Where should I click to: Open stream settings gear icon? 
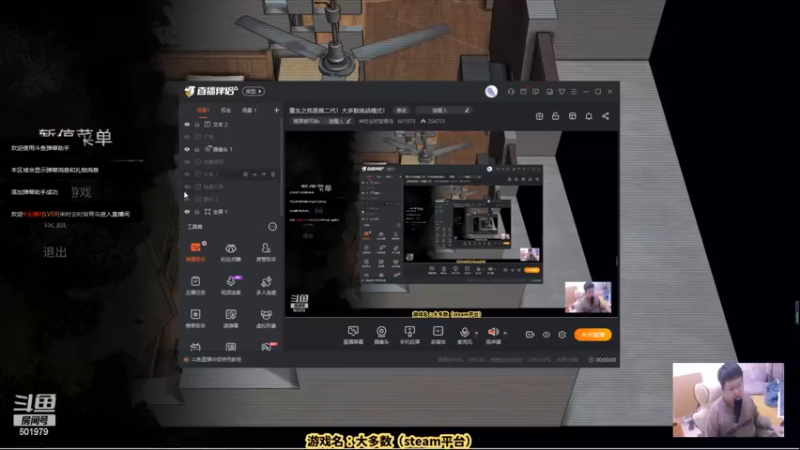[x=562, y=335]
